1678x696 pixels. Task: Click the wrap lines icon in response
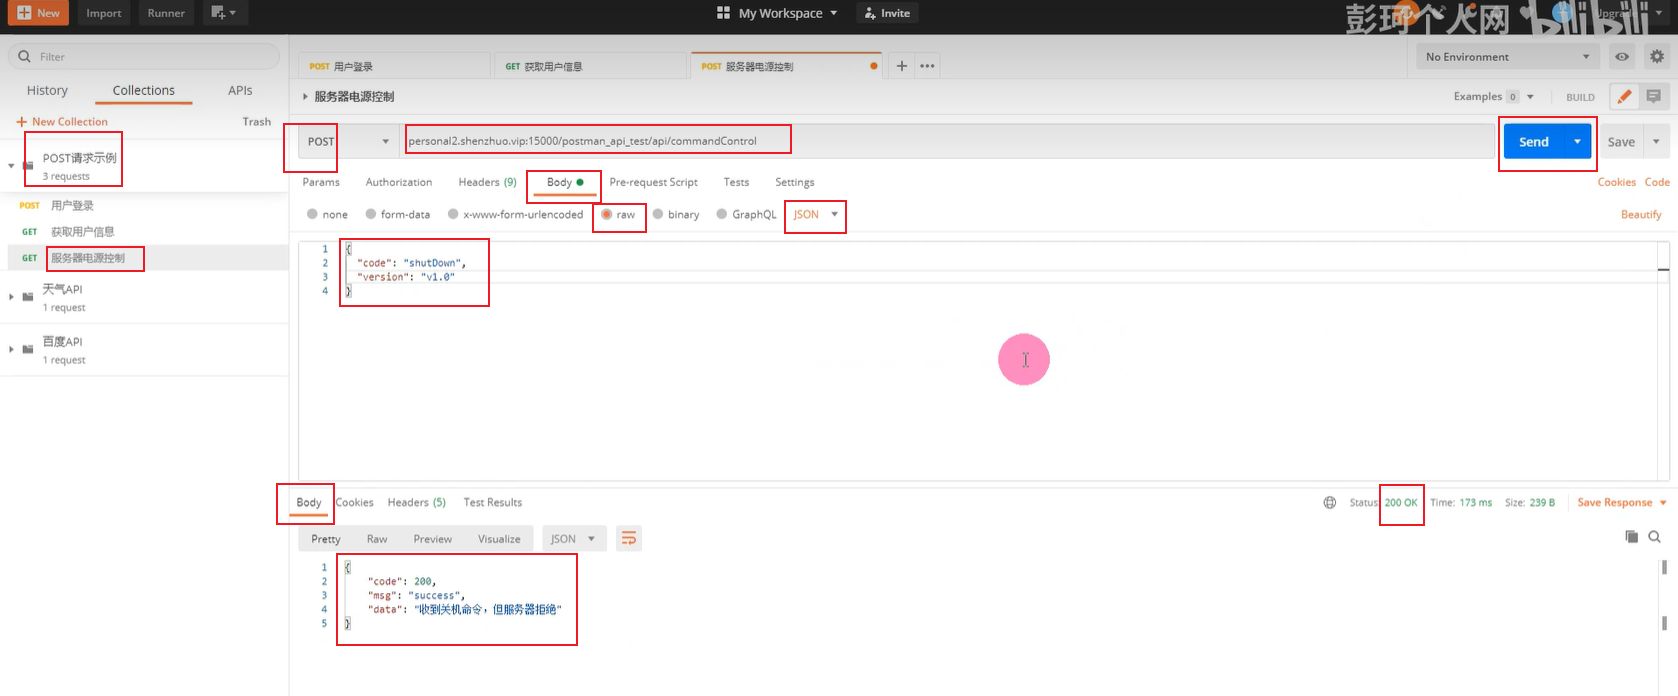coord(628,539)
